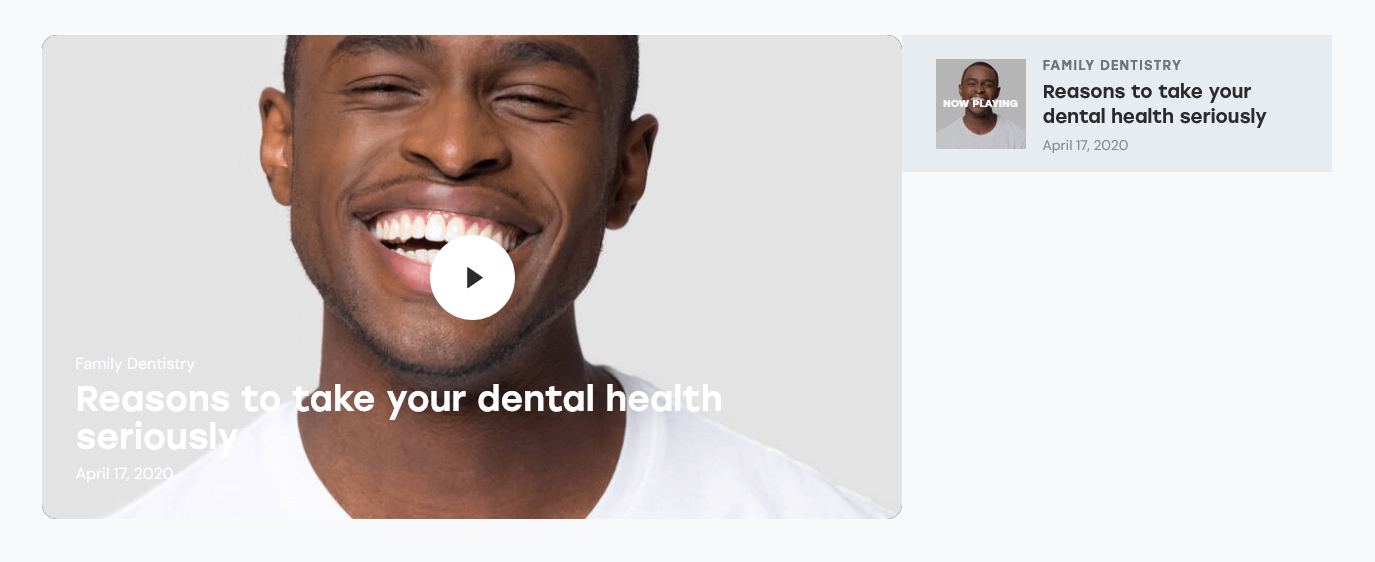
Task: Click Family Dentistry label over the video
Action: (x=135, y=364)
